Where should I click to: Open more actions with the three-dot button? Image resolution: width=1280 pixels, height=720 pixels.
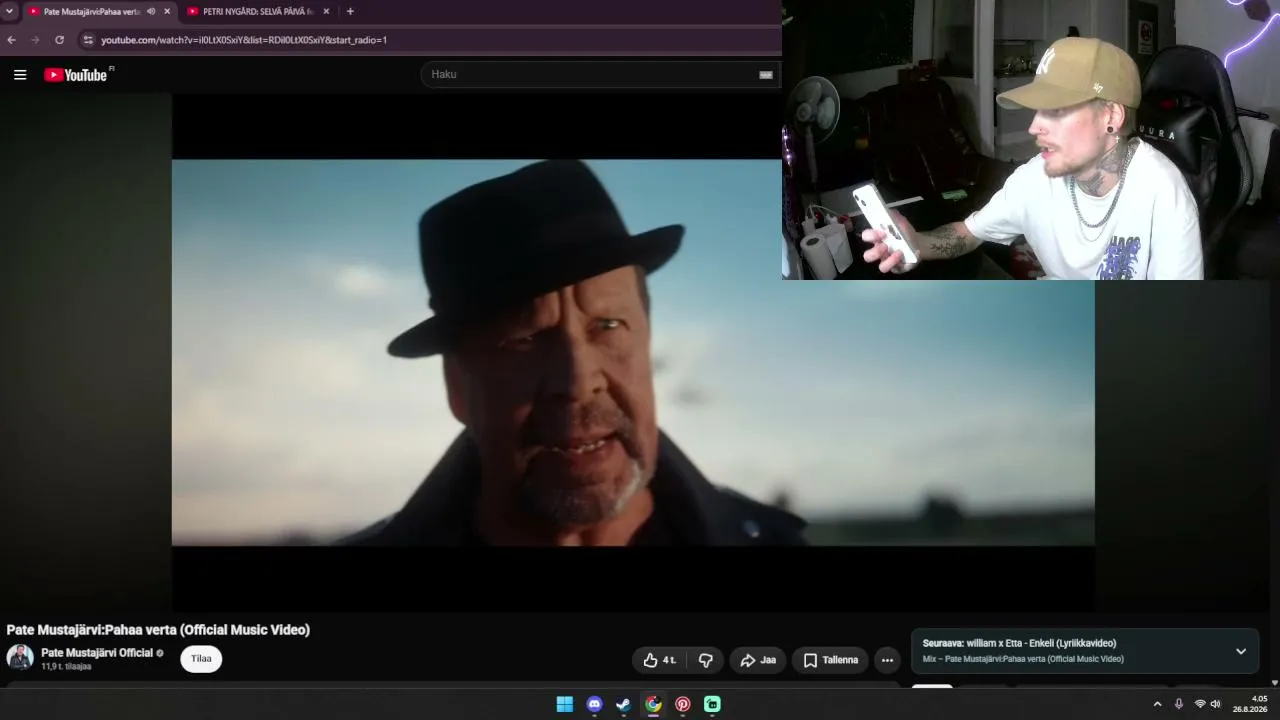click(x=887, y=660)
